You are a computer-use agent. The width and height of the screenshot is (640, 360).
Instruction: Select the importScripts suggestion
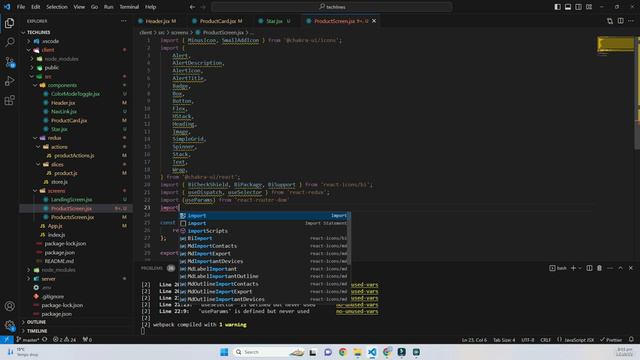coord(264,231)
